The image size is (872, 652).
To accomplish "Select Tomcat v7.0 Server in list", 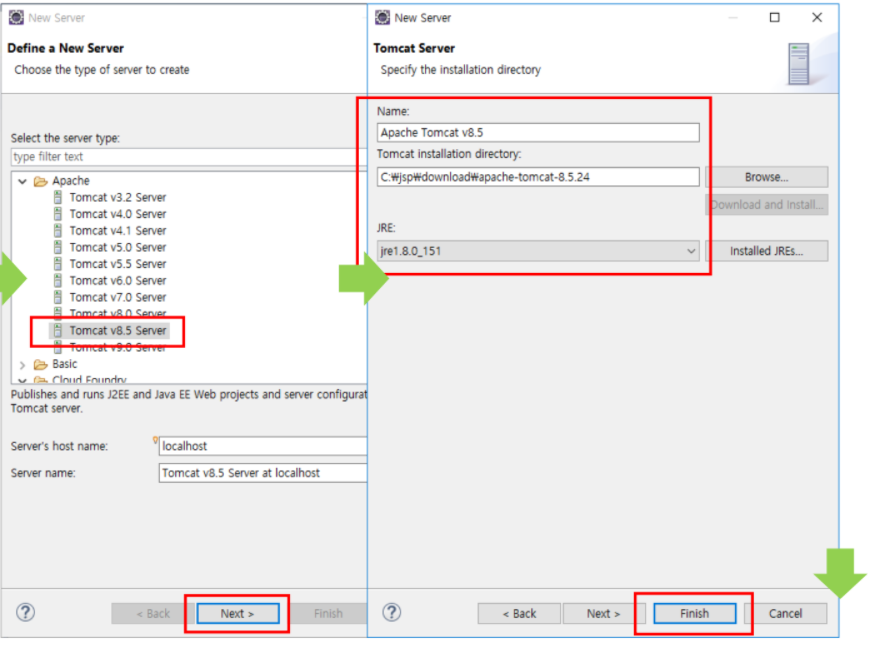I will (117, 298).
